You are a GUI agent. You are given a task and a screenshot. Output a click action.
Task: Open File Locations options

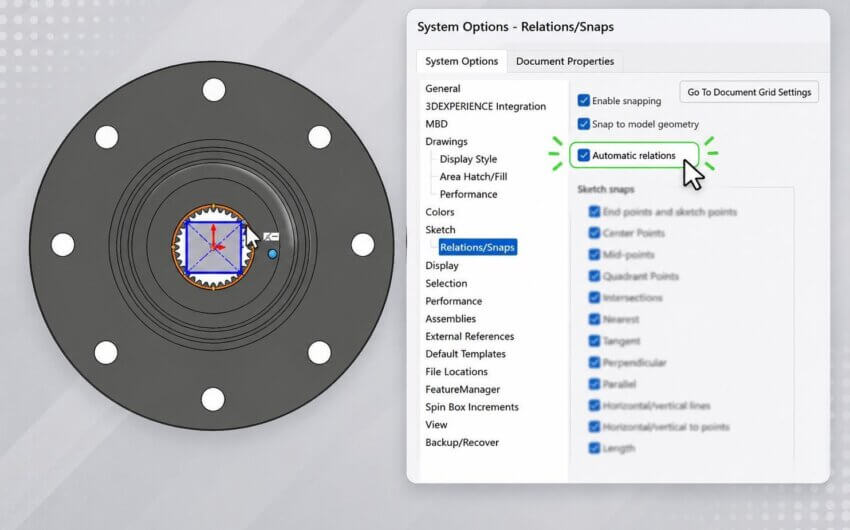456,372
